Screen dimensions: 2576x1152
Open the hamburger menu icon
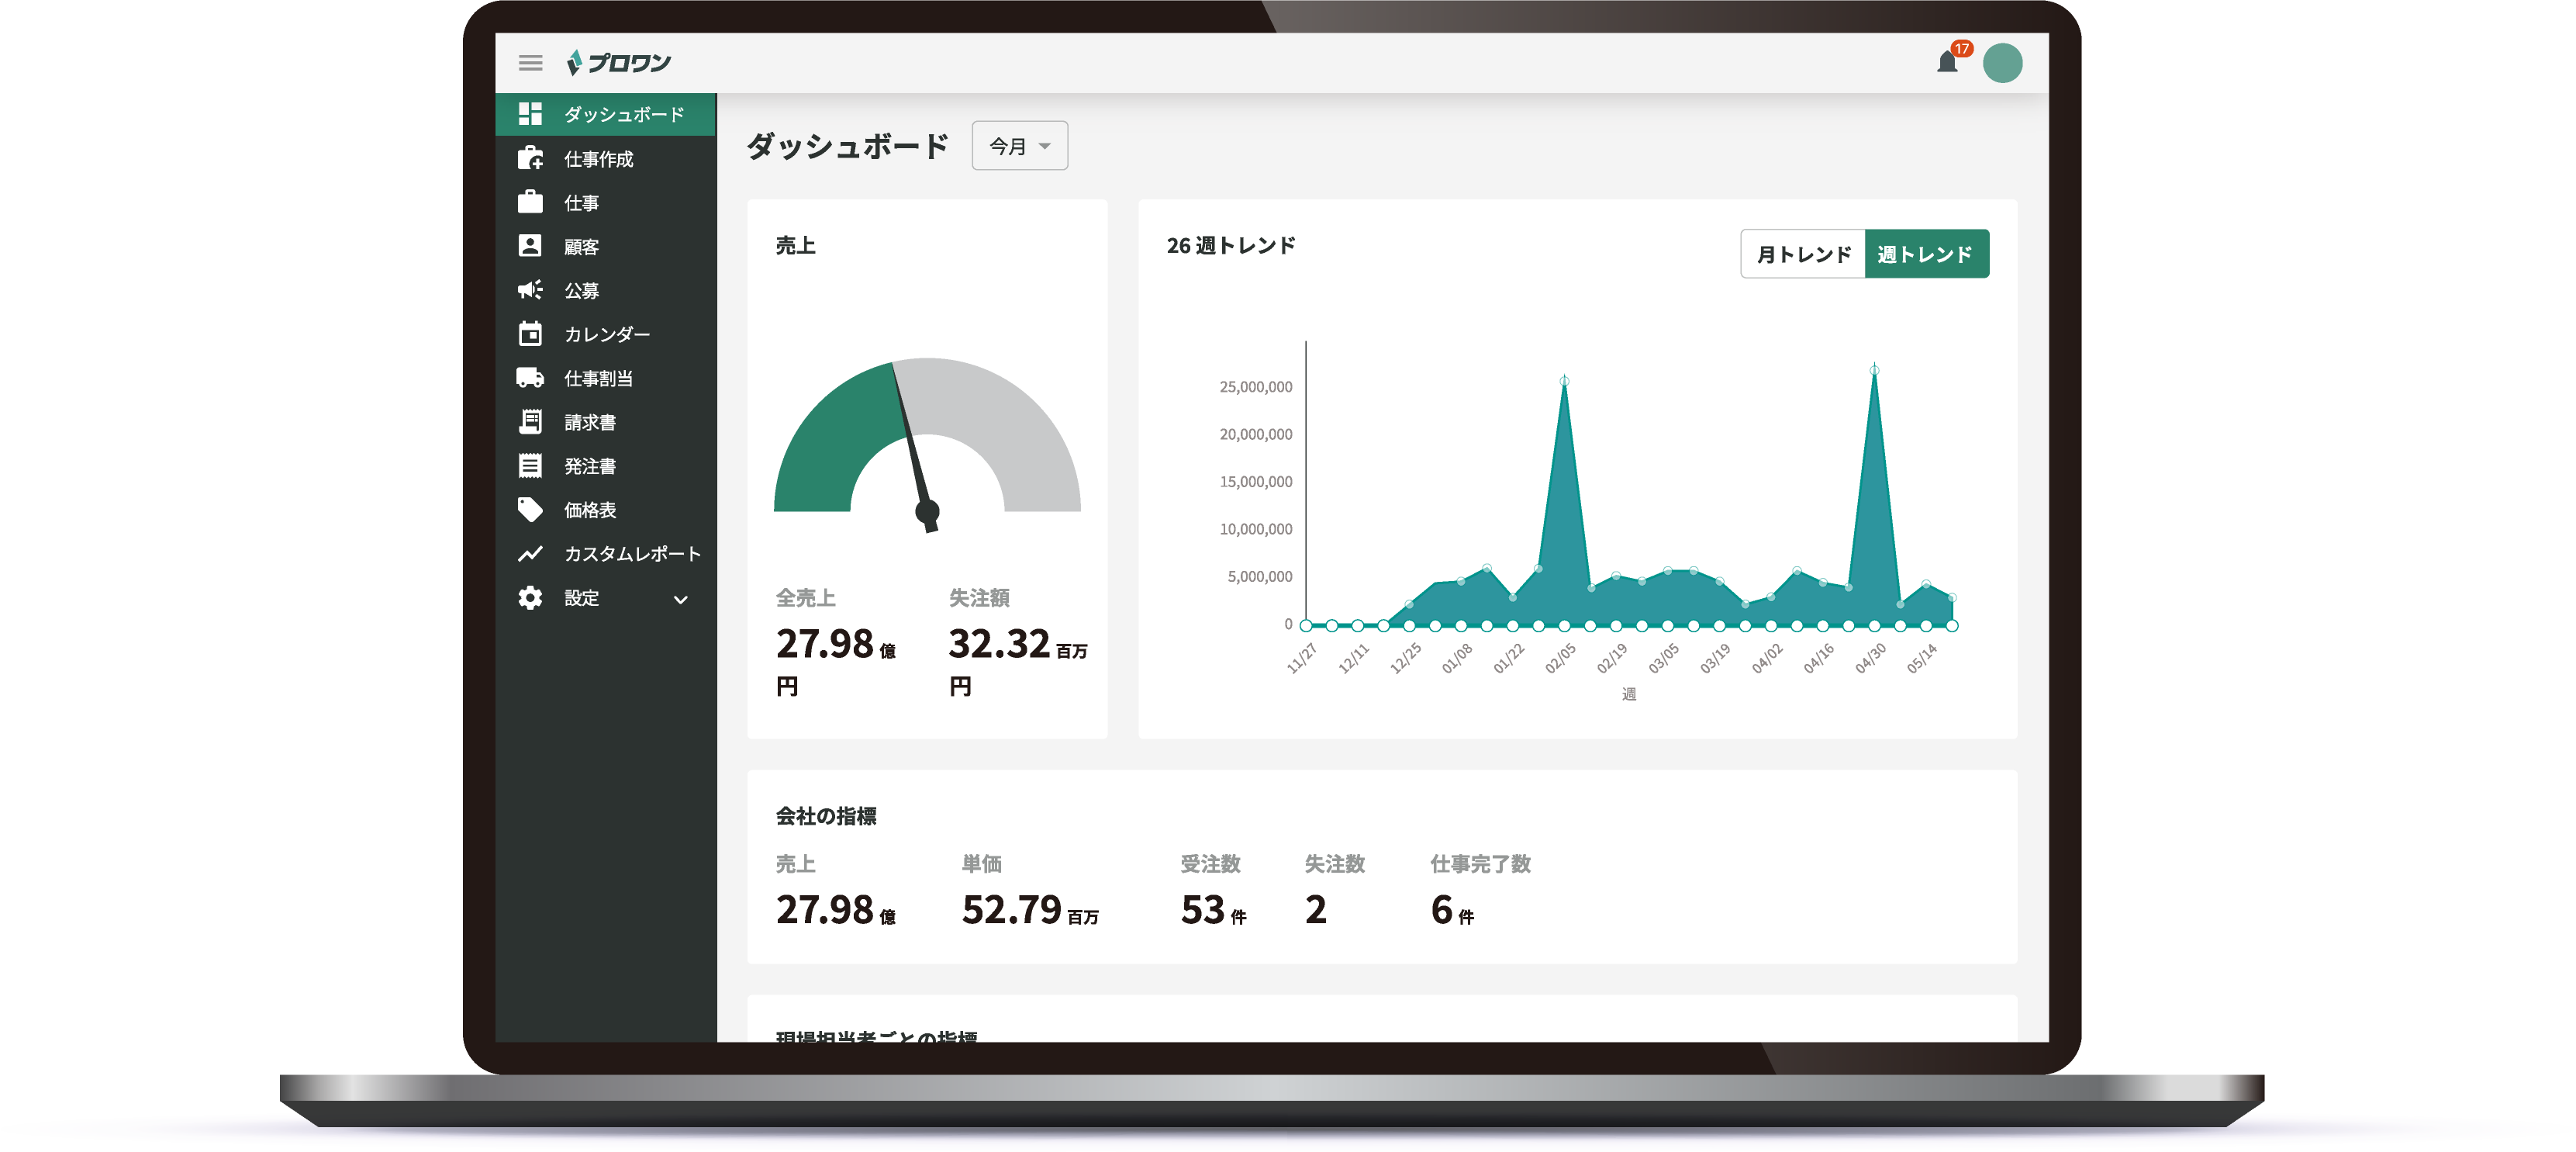[x=530, y=63]
